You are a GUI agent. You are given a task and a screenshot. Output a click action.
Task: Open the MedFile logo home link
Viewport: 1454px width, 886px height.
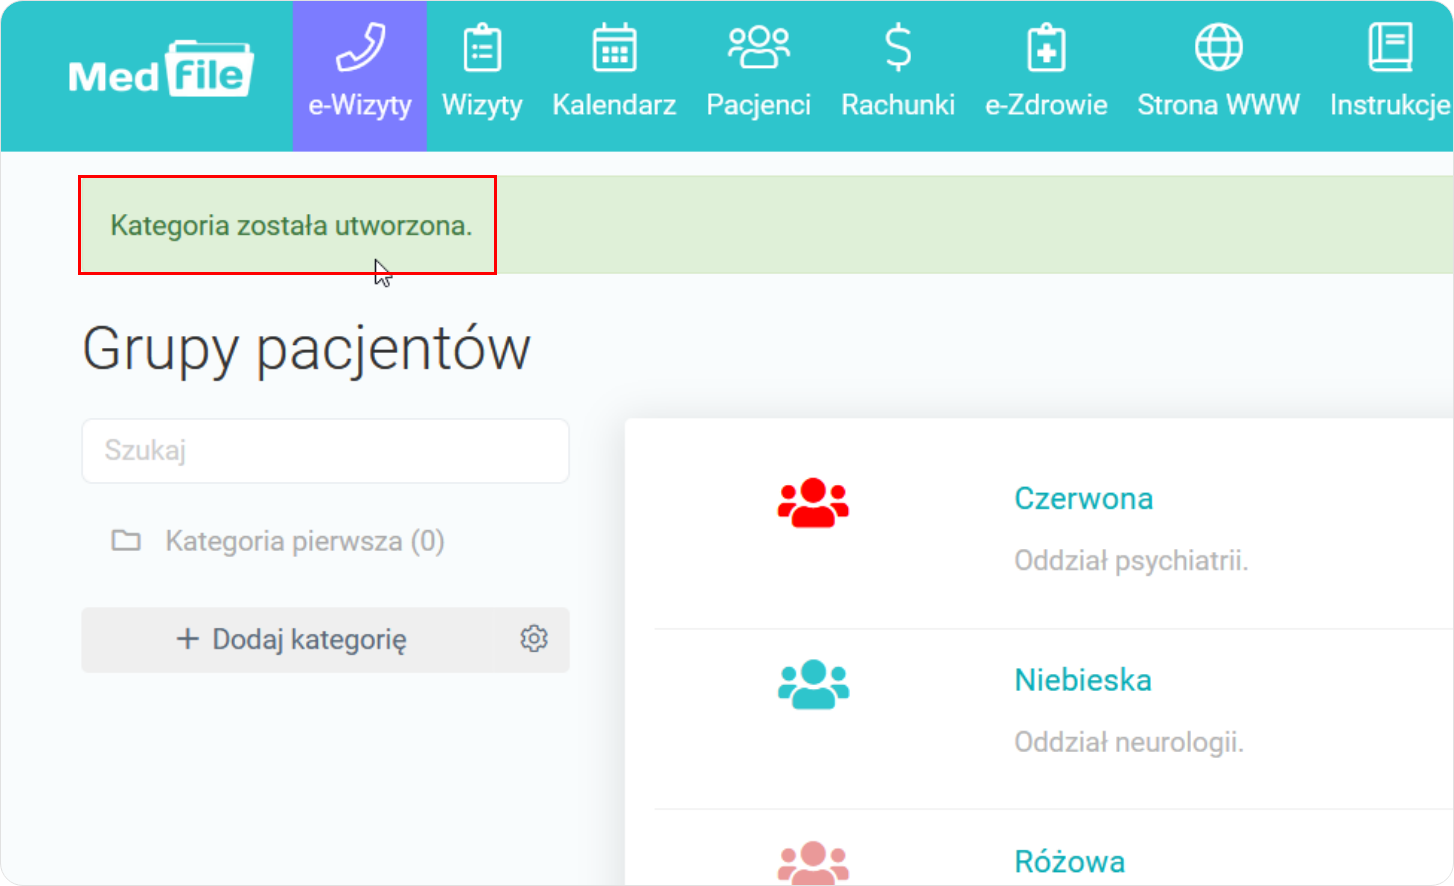(x=161, y=69)
